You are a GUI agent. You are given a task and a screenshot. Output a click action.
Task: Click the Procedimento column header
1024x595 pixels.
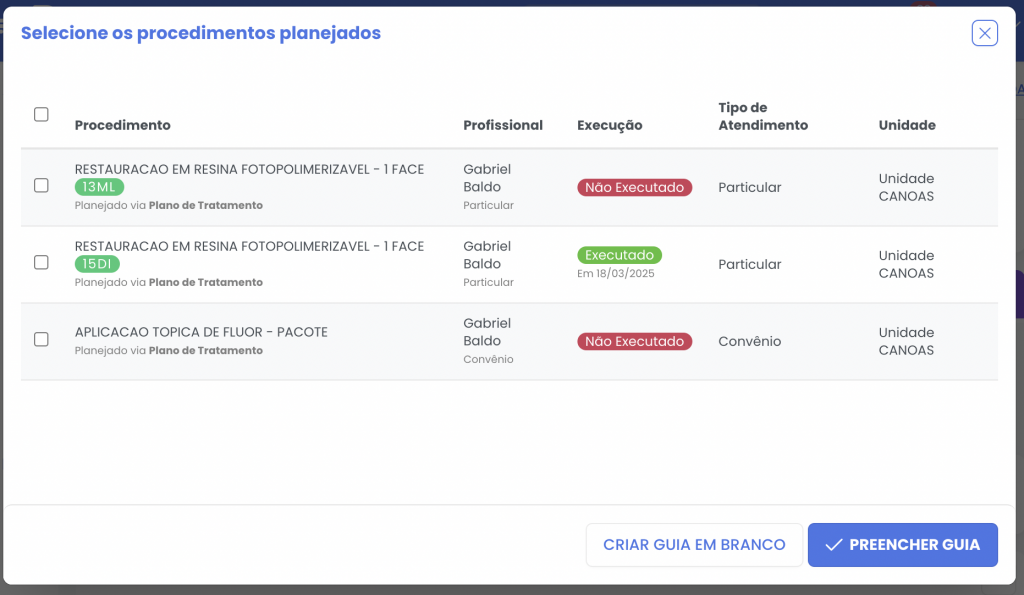[x=122, y=125]
